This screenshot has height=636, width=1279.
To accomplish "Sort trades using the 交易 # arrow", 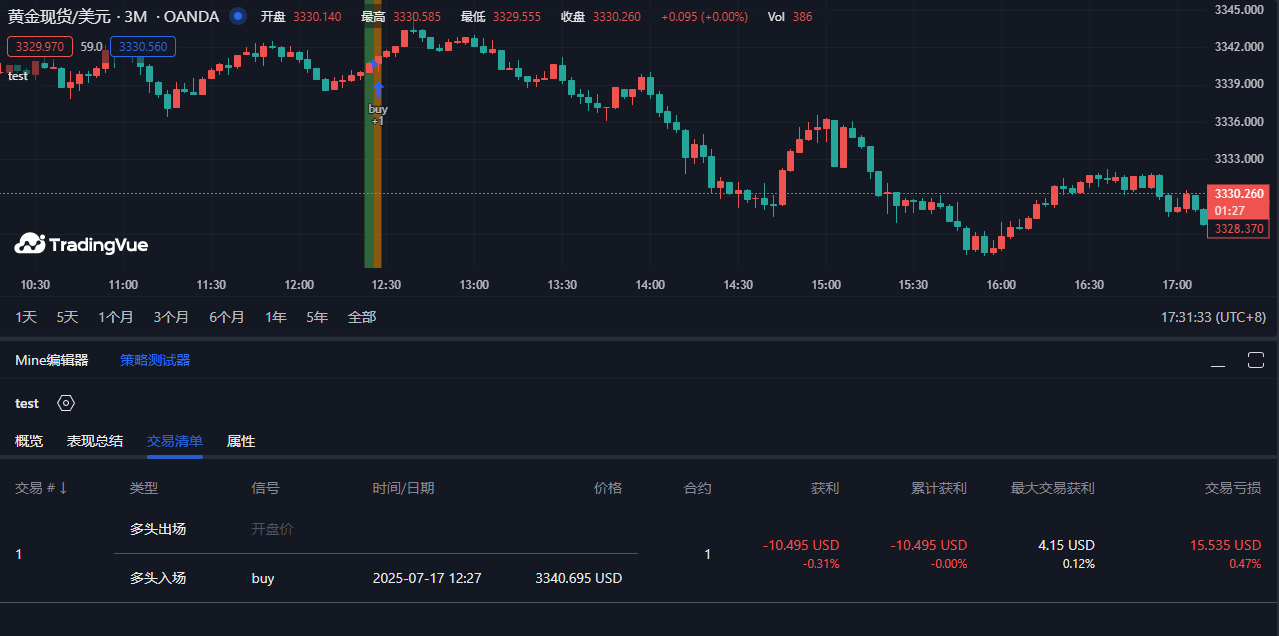I will [63, 488].
